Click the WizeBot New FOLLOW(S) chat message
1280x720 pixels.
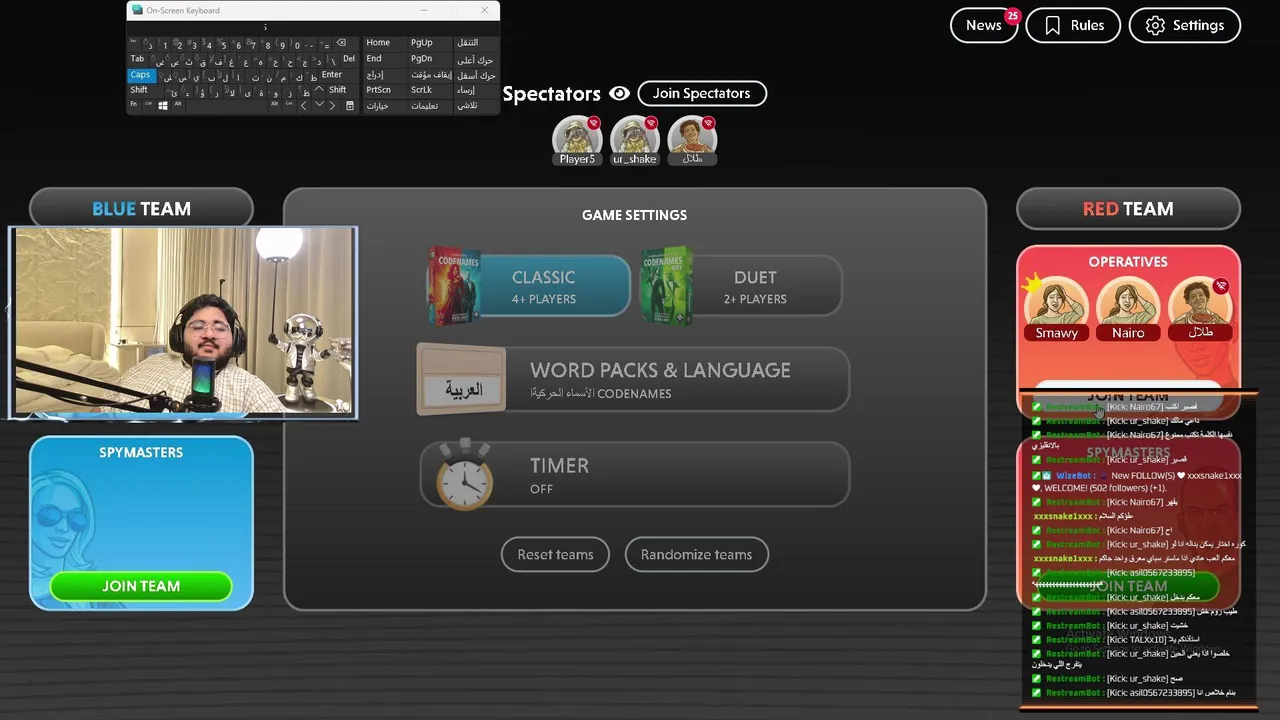1137,481
